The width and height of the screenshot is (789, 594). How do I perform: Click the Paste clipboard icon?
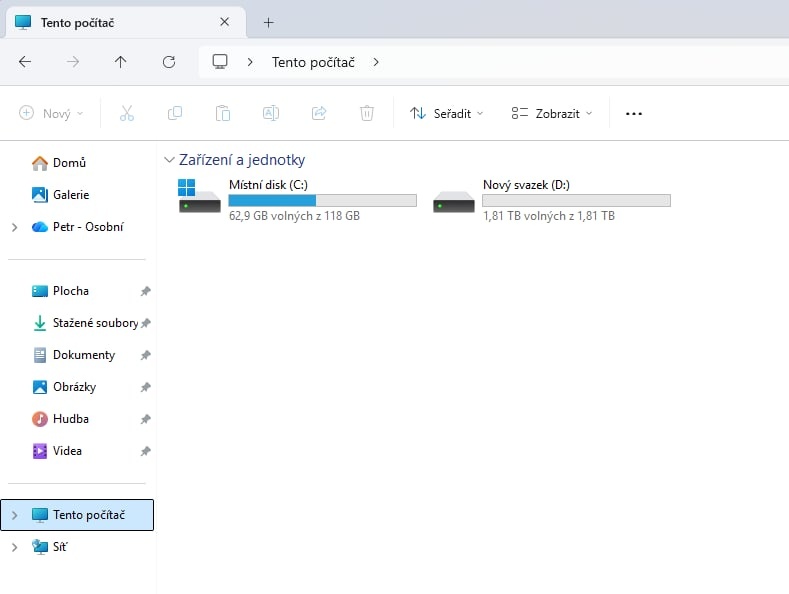[x=223, y=114]
